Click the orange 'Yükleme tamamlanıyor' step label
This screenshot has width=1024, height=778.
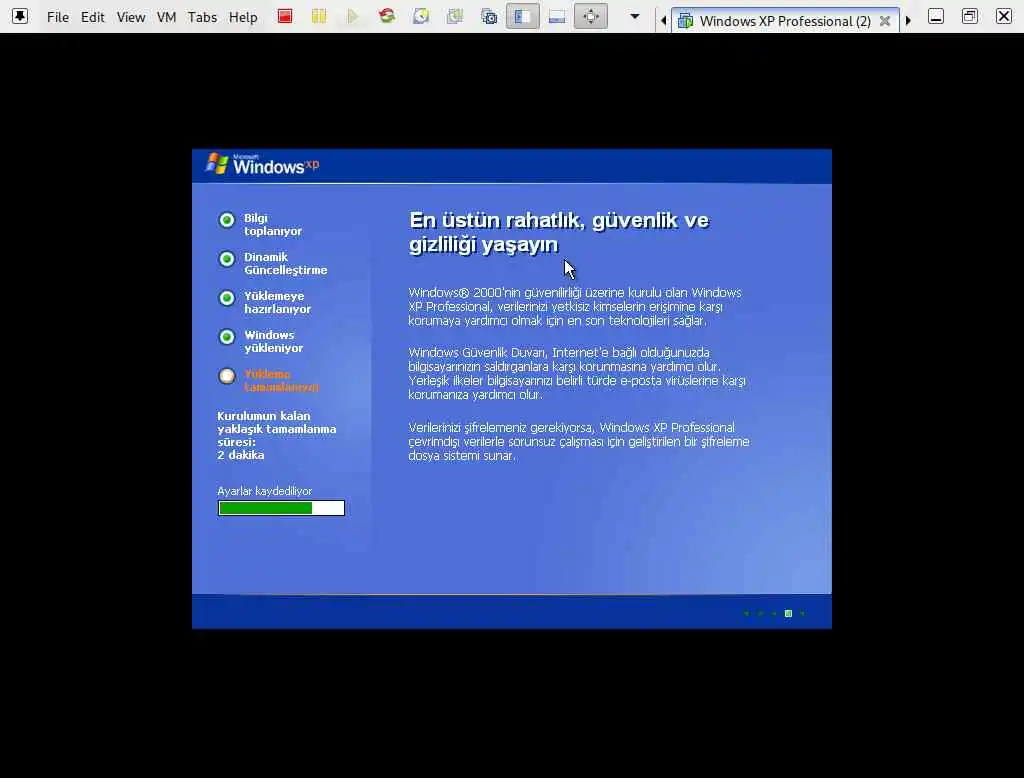(x=281, y=380)
